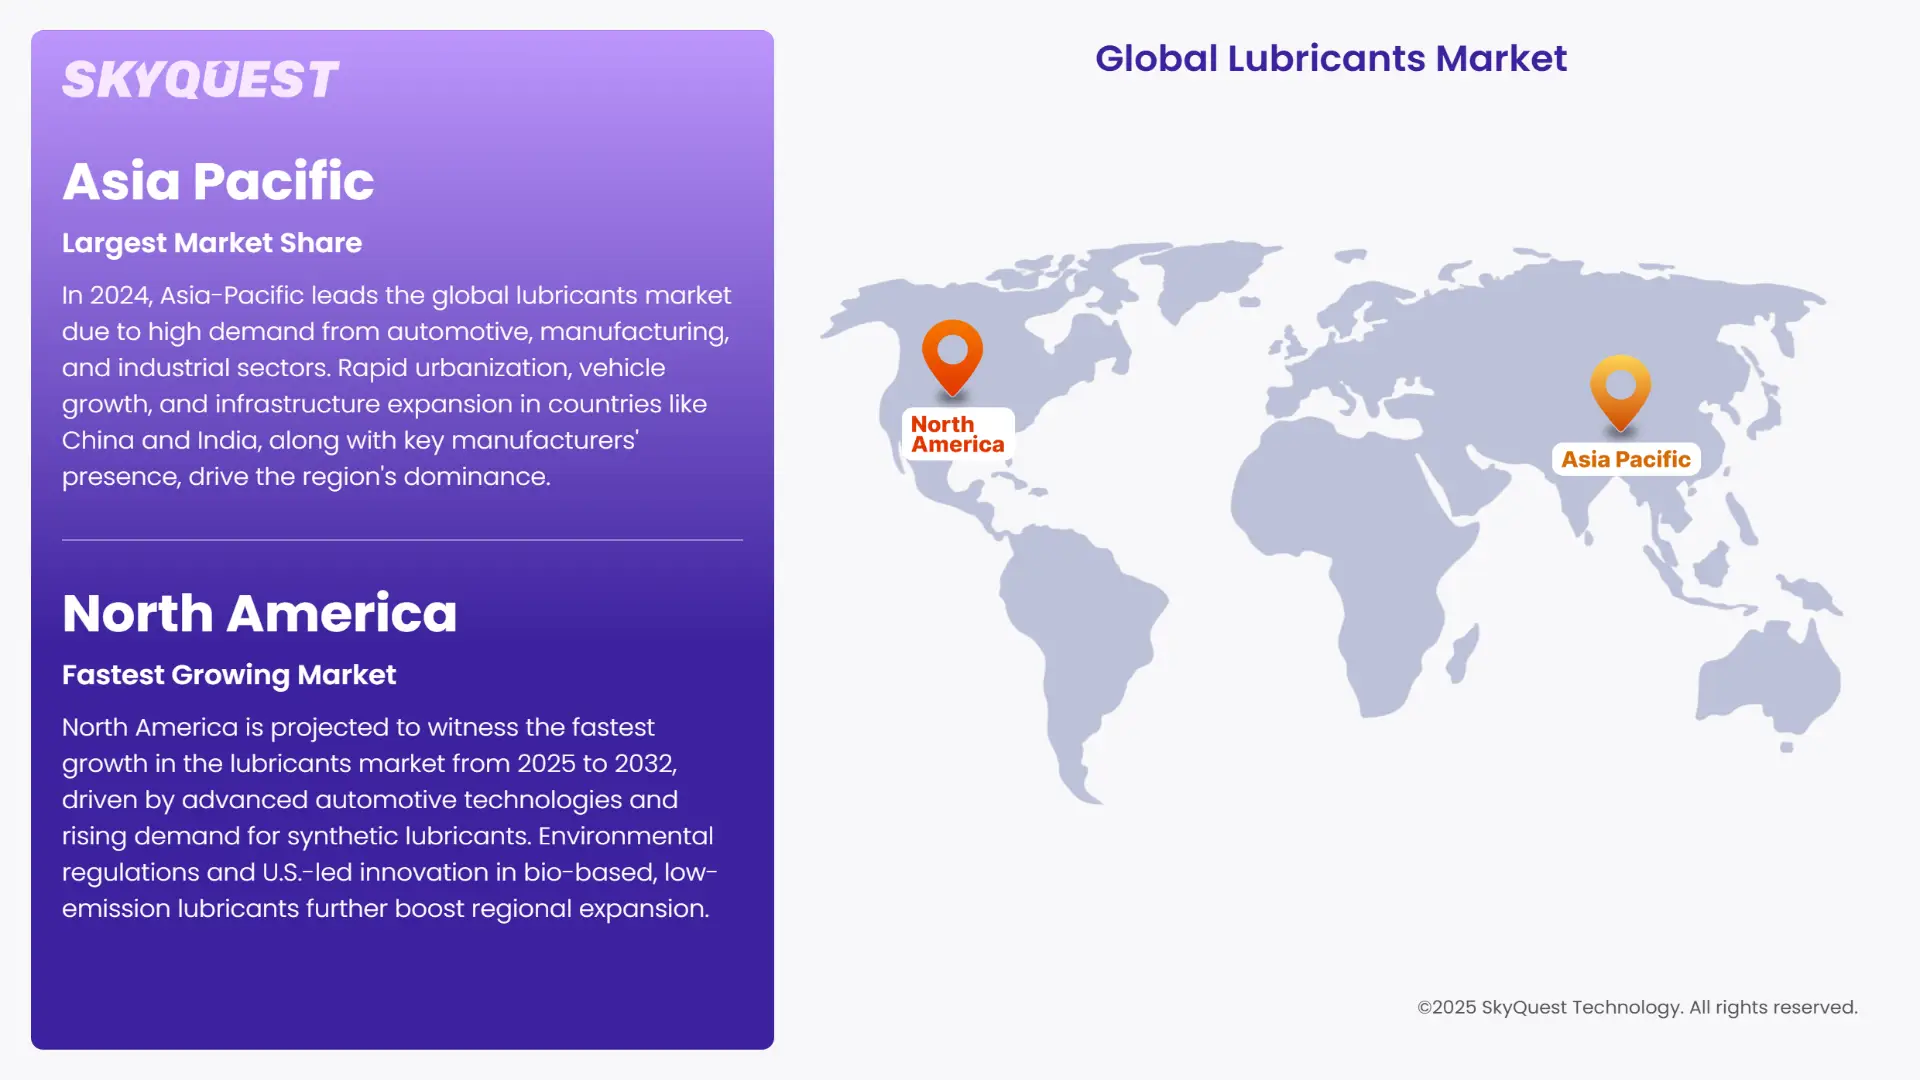Click the purple information panel background
1920x1080 pixels.
(400, 980)
